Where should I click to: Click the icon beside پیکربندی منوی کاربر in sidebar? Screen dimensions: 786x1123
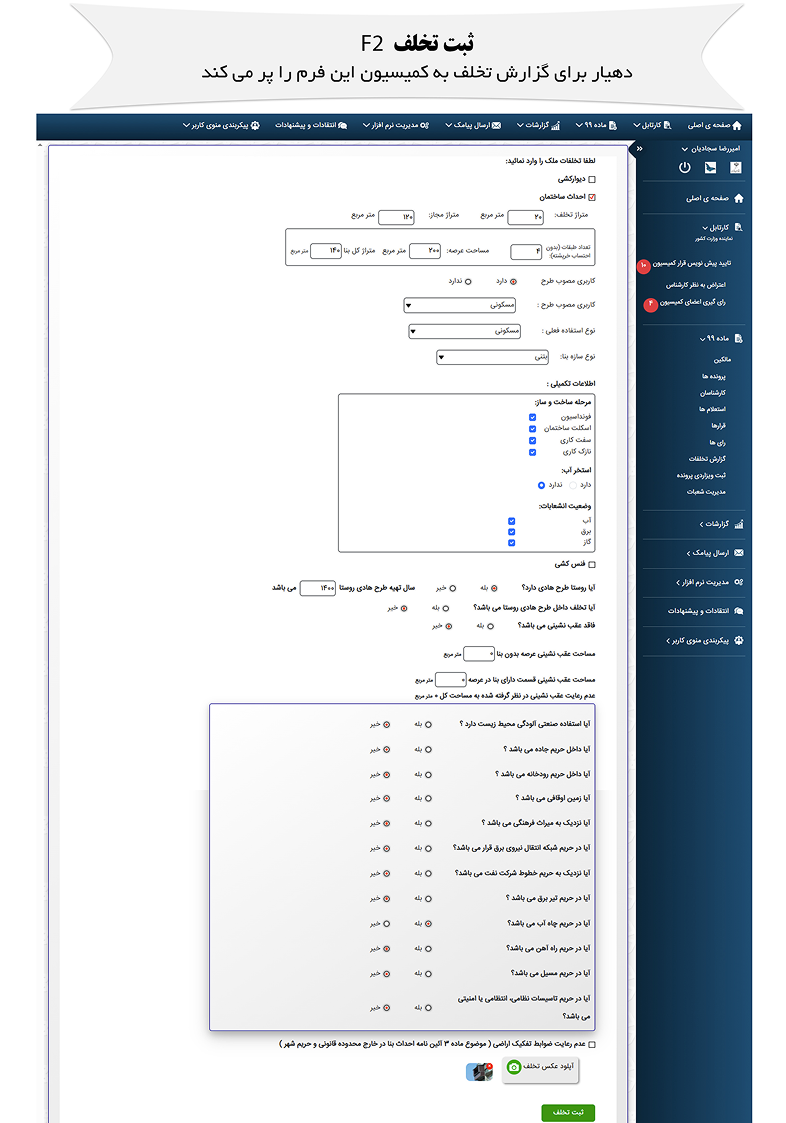[x=739, y=639]
